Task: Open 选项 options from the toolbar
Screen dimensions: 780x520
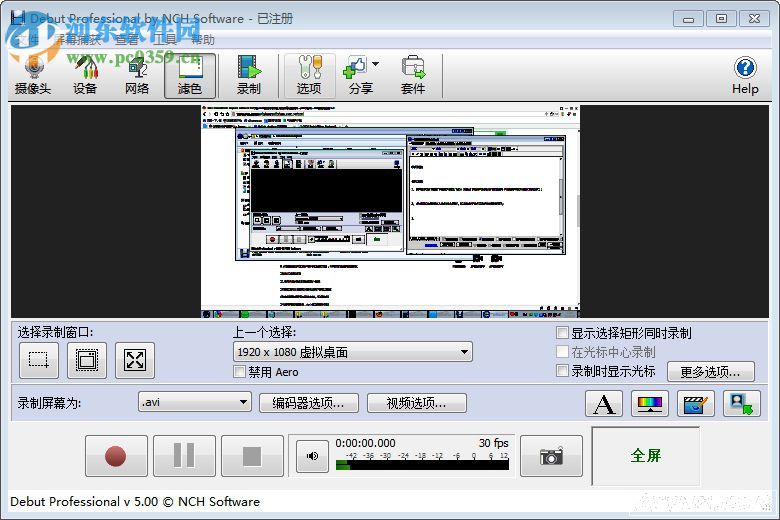Action: pos(309,75)
